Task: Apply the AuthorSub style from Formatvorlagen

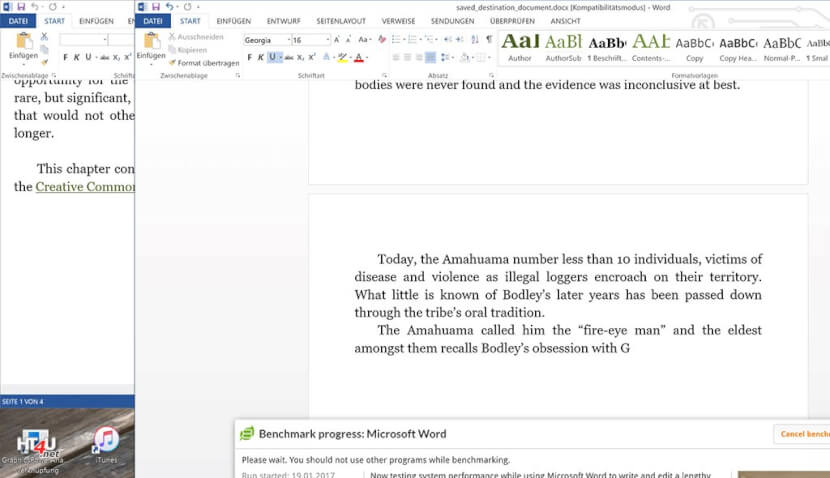Action: [x=563, y=48]
